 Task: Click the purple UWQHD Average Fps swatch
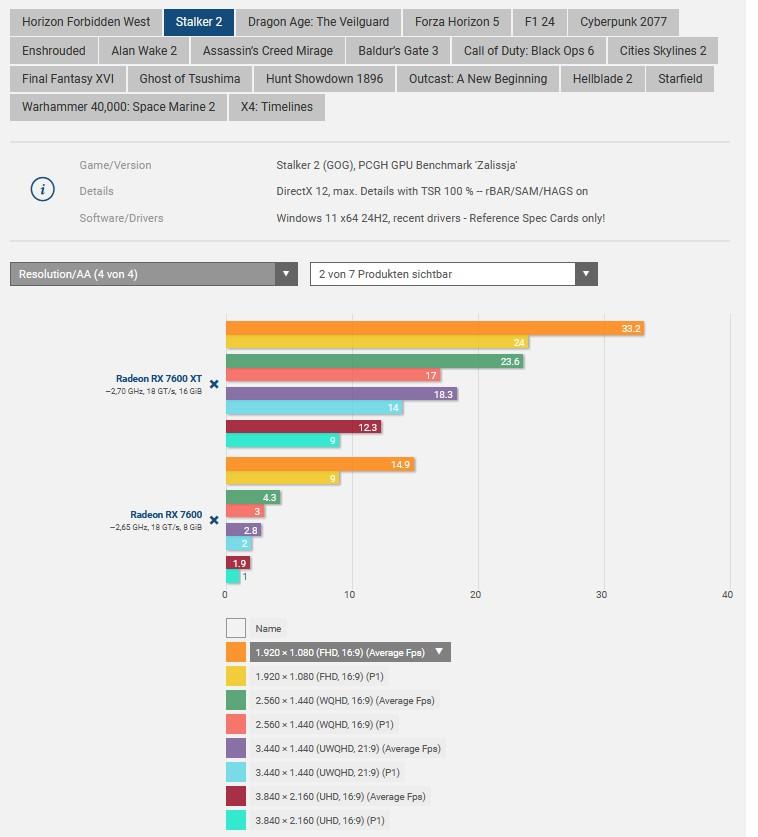[x=236, y=748]
